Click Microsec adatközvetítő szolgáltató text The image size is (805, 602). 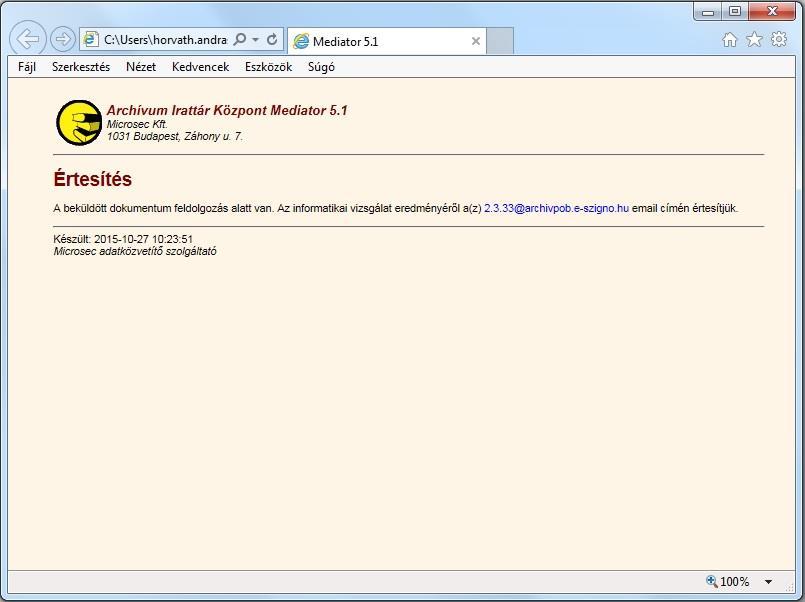click(135, 251)
